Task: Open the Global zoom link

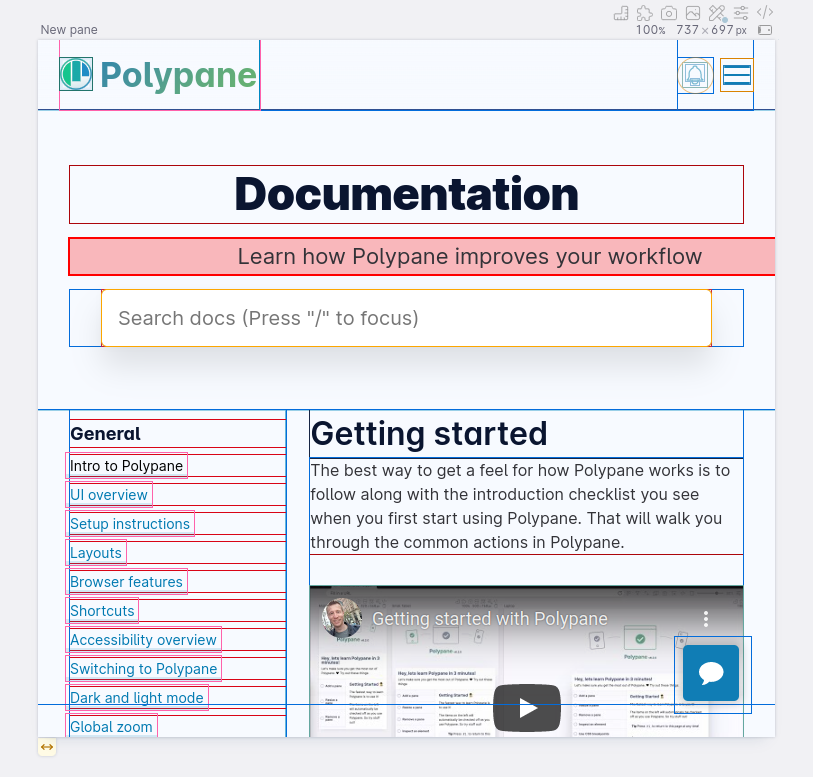Action: point(111,727)
